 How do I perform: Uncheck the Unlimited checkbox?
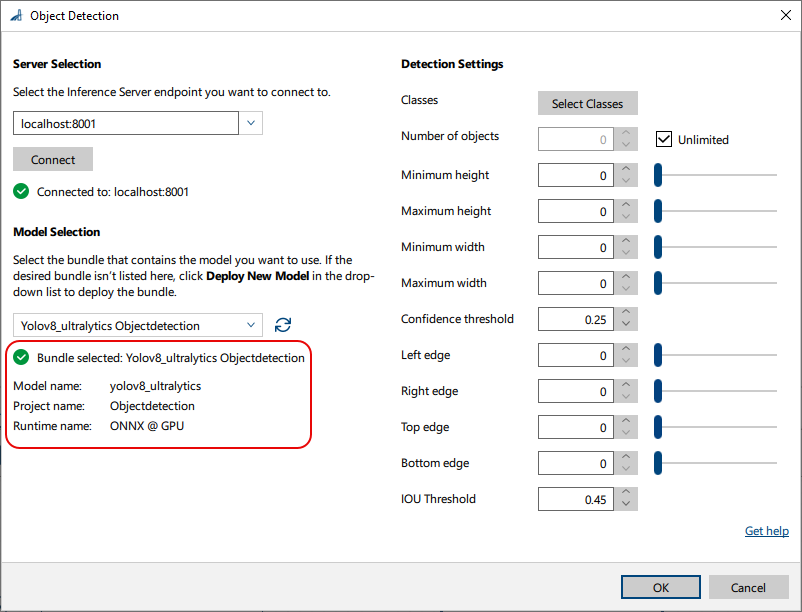(663, 139)
